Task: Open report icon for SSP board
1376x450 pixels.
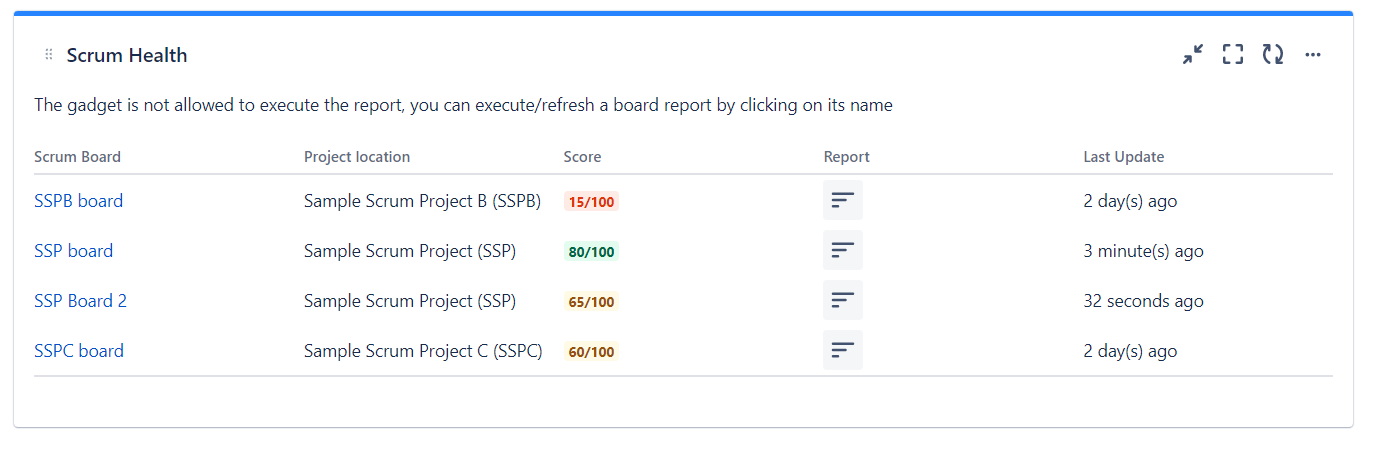Action: pyautogui.click(x=843, y=250)
